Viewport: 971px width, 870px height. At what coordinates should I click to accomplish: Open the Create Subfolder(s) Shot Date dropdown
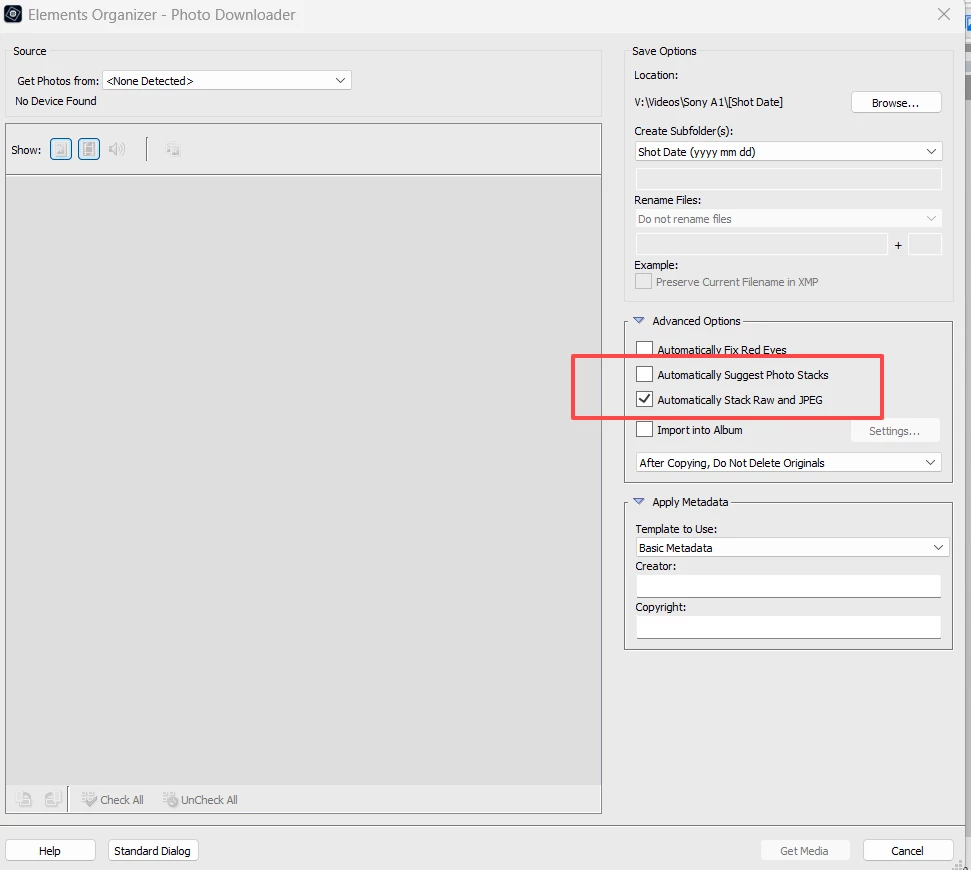pyautogui.click(x=788, y=152)
